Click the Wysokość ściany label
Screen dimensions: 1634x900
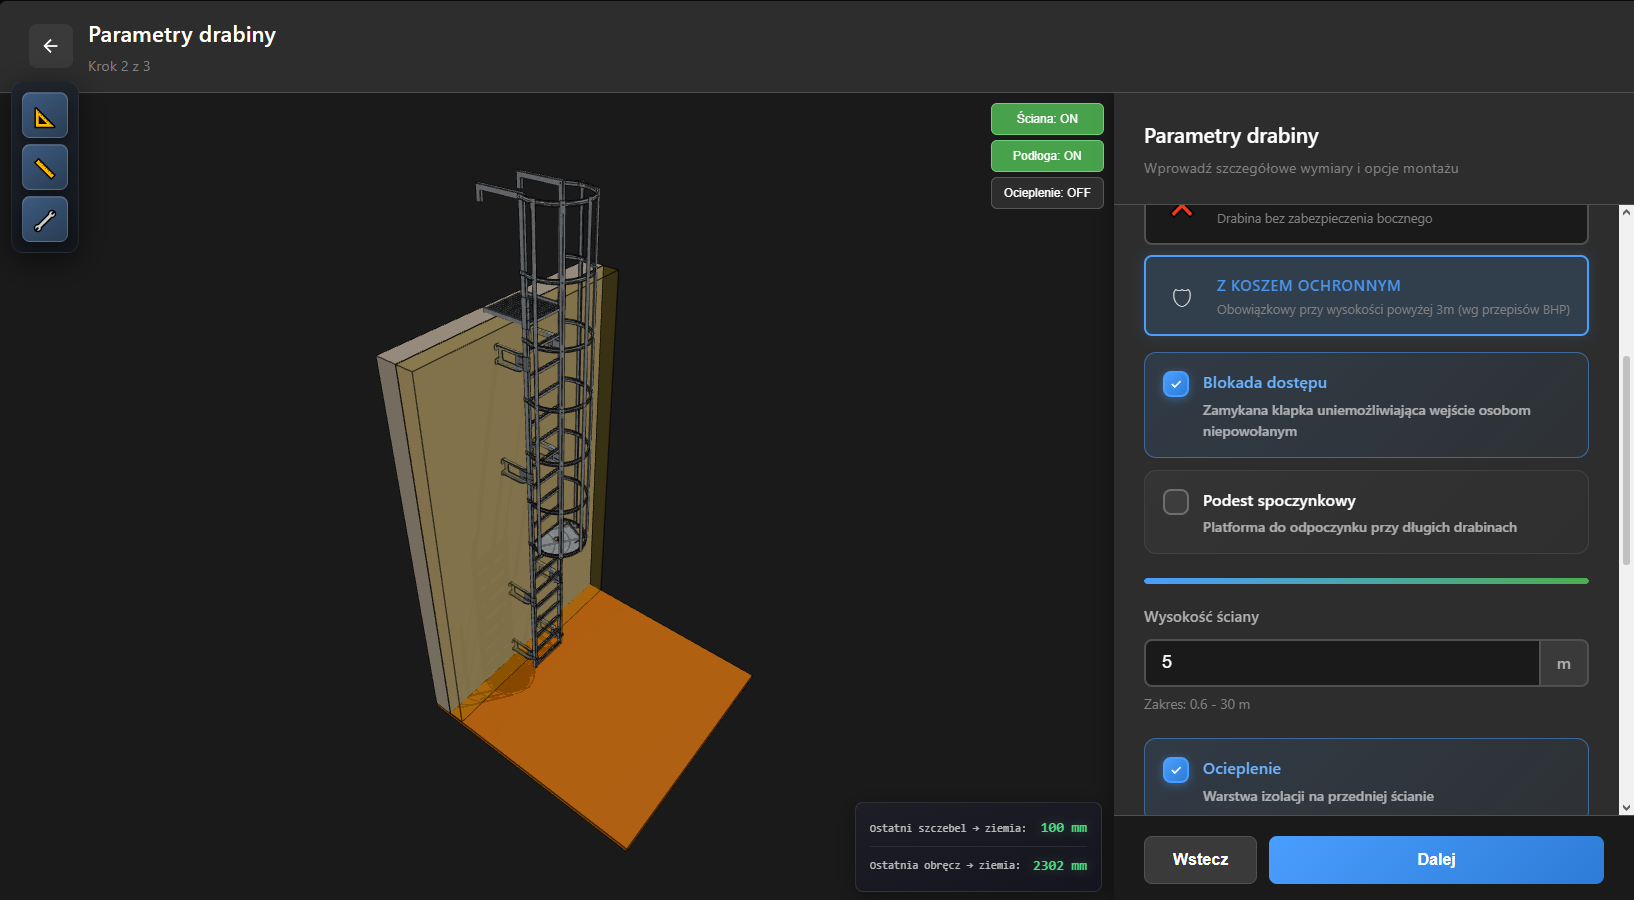tap(1201, 617)
